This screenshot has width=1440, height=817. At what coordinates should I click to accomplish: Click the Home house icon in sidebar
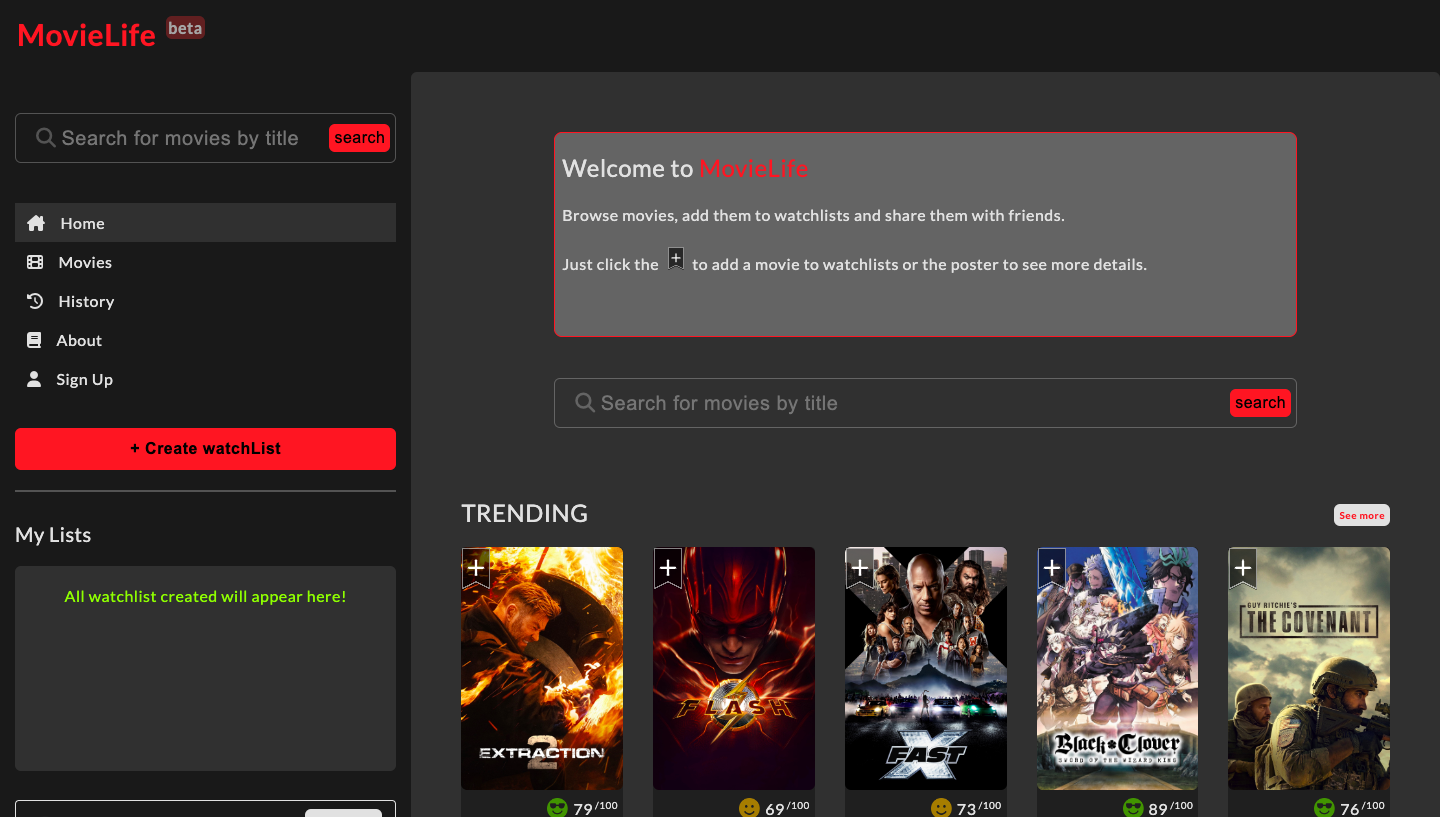coord(36,223)
